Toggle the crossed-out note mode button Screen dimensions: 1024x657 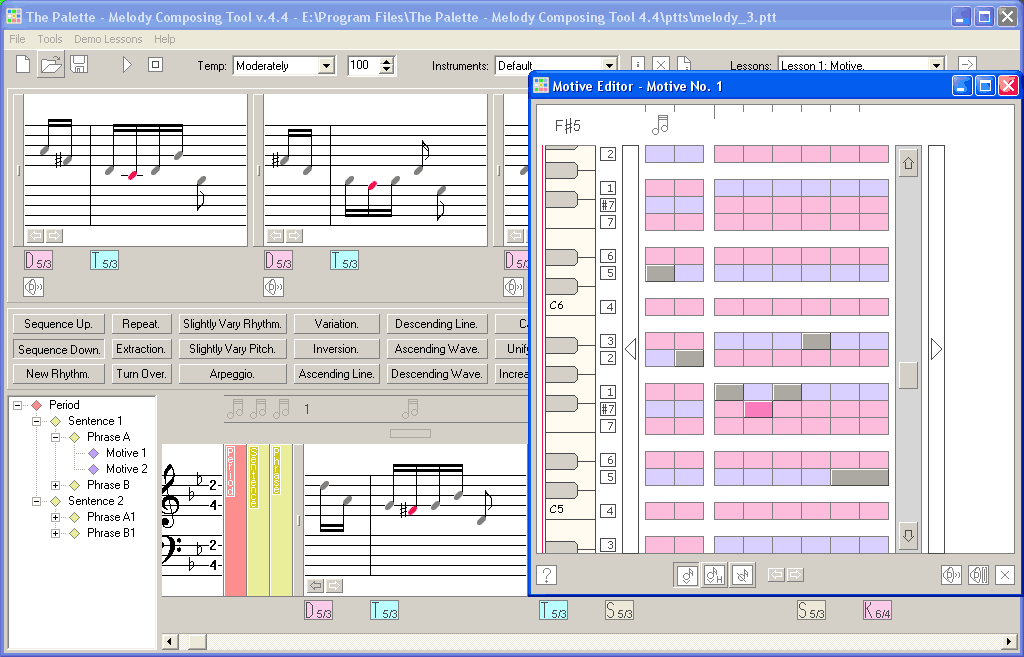[x=741, y=575]
